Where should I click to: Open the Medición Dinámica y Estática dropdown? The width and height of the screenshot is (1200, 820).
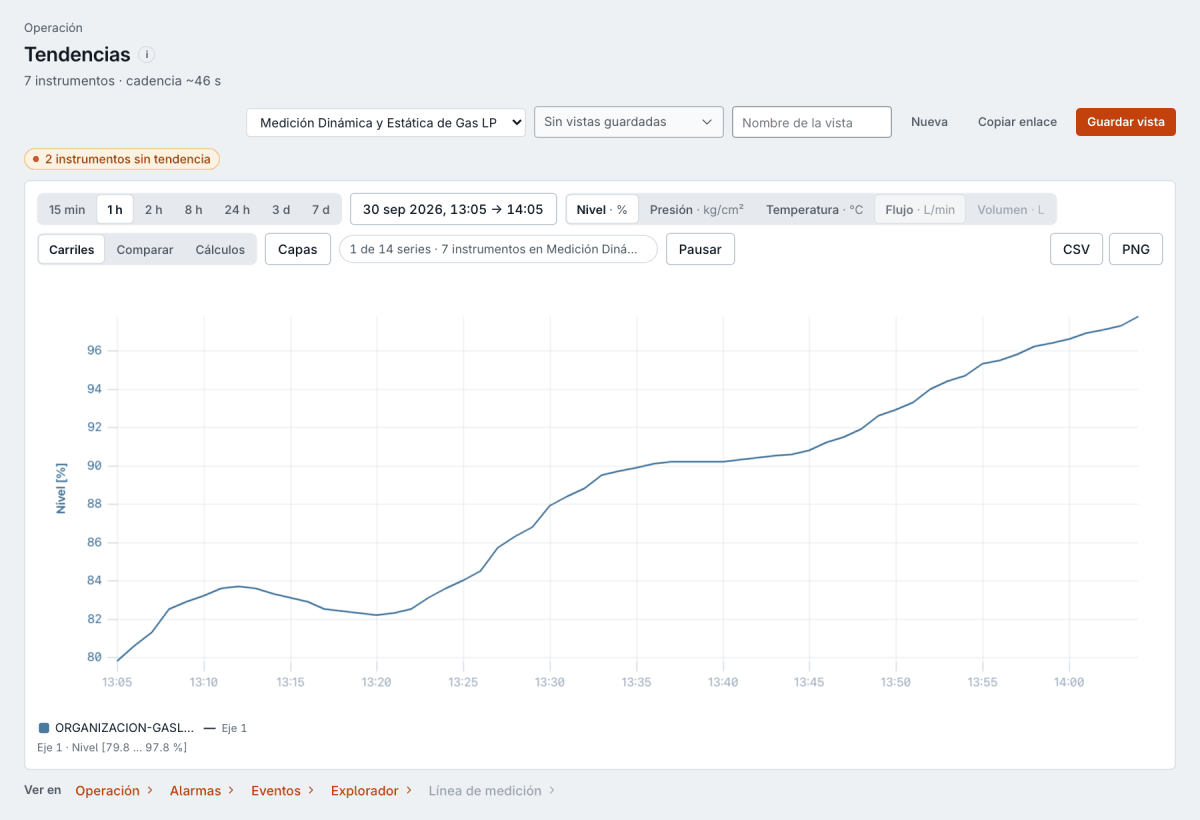point(386,122)
